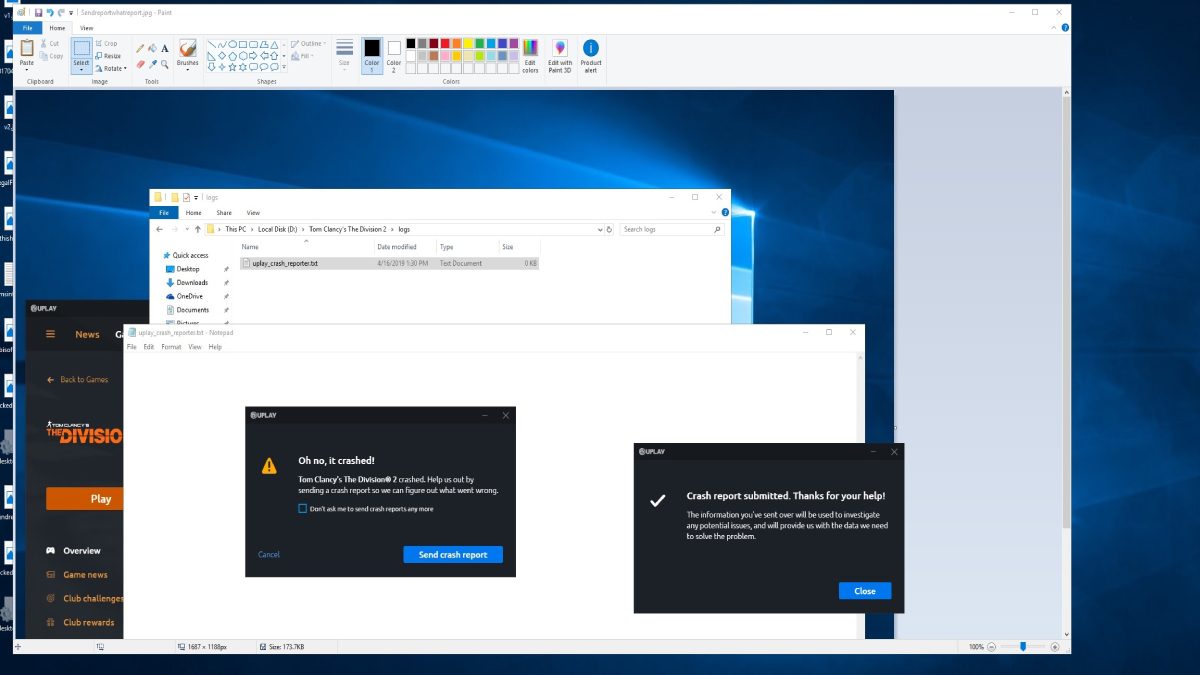The width and height of the screenshot is (1200, 675).
Task: Select the uplay_crash_reporter.txt file
Action: tap(390, 263)
